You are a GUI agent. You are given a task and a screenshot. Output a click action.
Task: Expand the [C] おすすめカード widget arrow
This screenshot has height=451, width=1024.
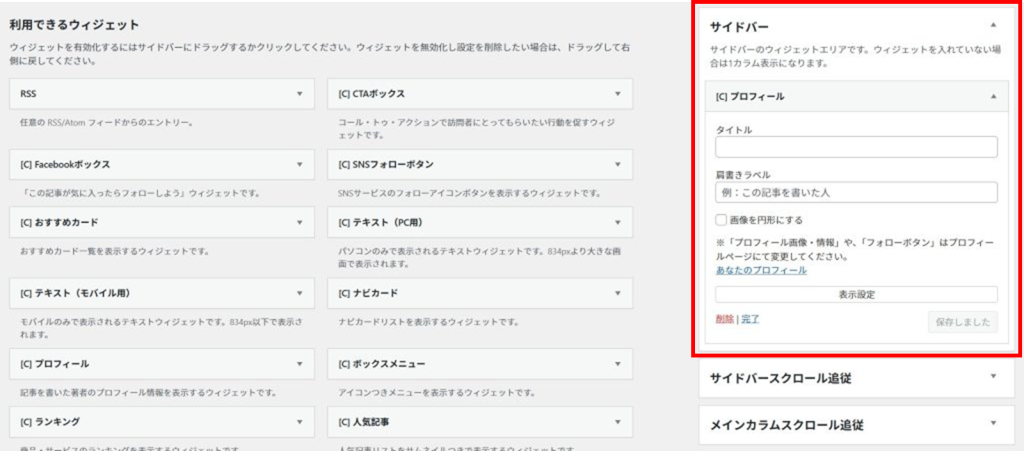pos(299,221)
